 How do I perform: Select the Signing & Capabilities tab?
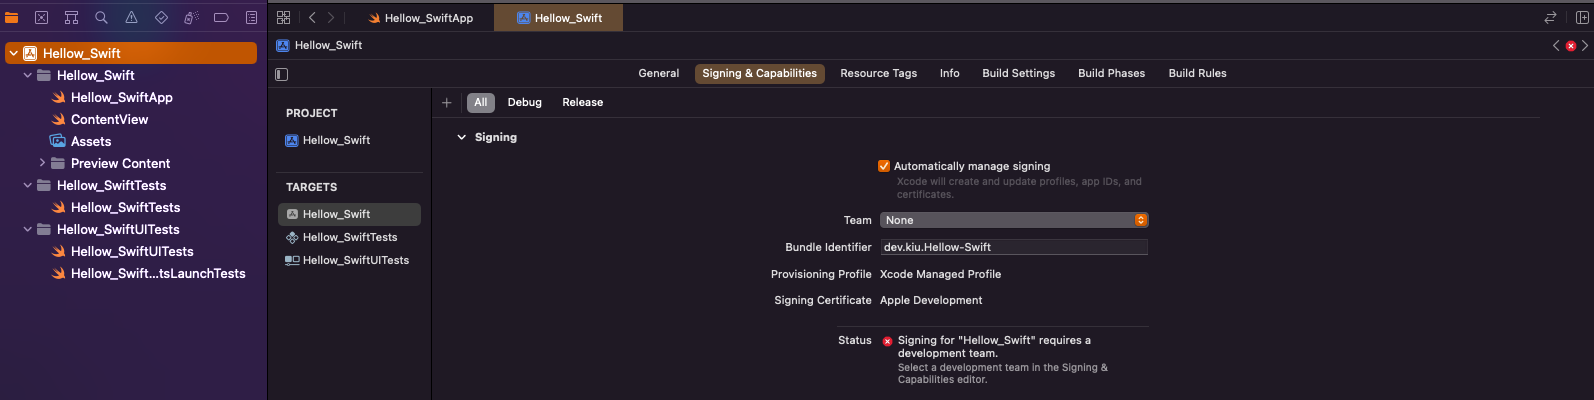point(760,73)
